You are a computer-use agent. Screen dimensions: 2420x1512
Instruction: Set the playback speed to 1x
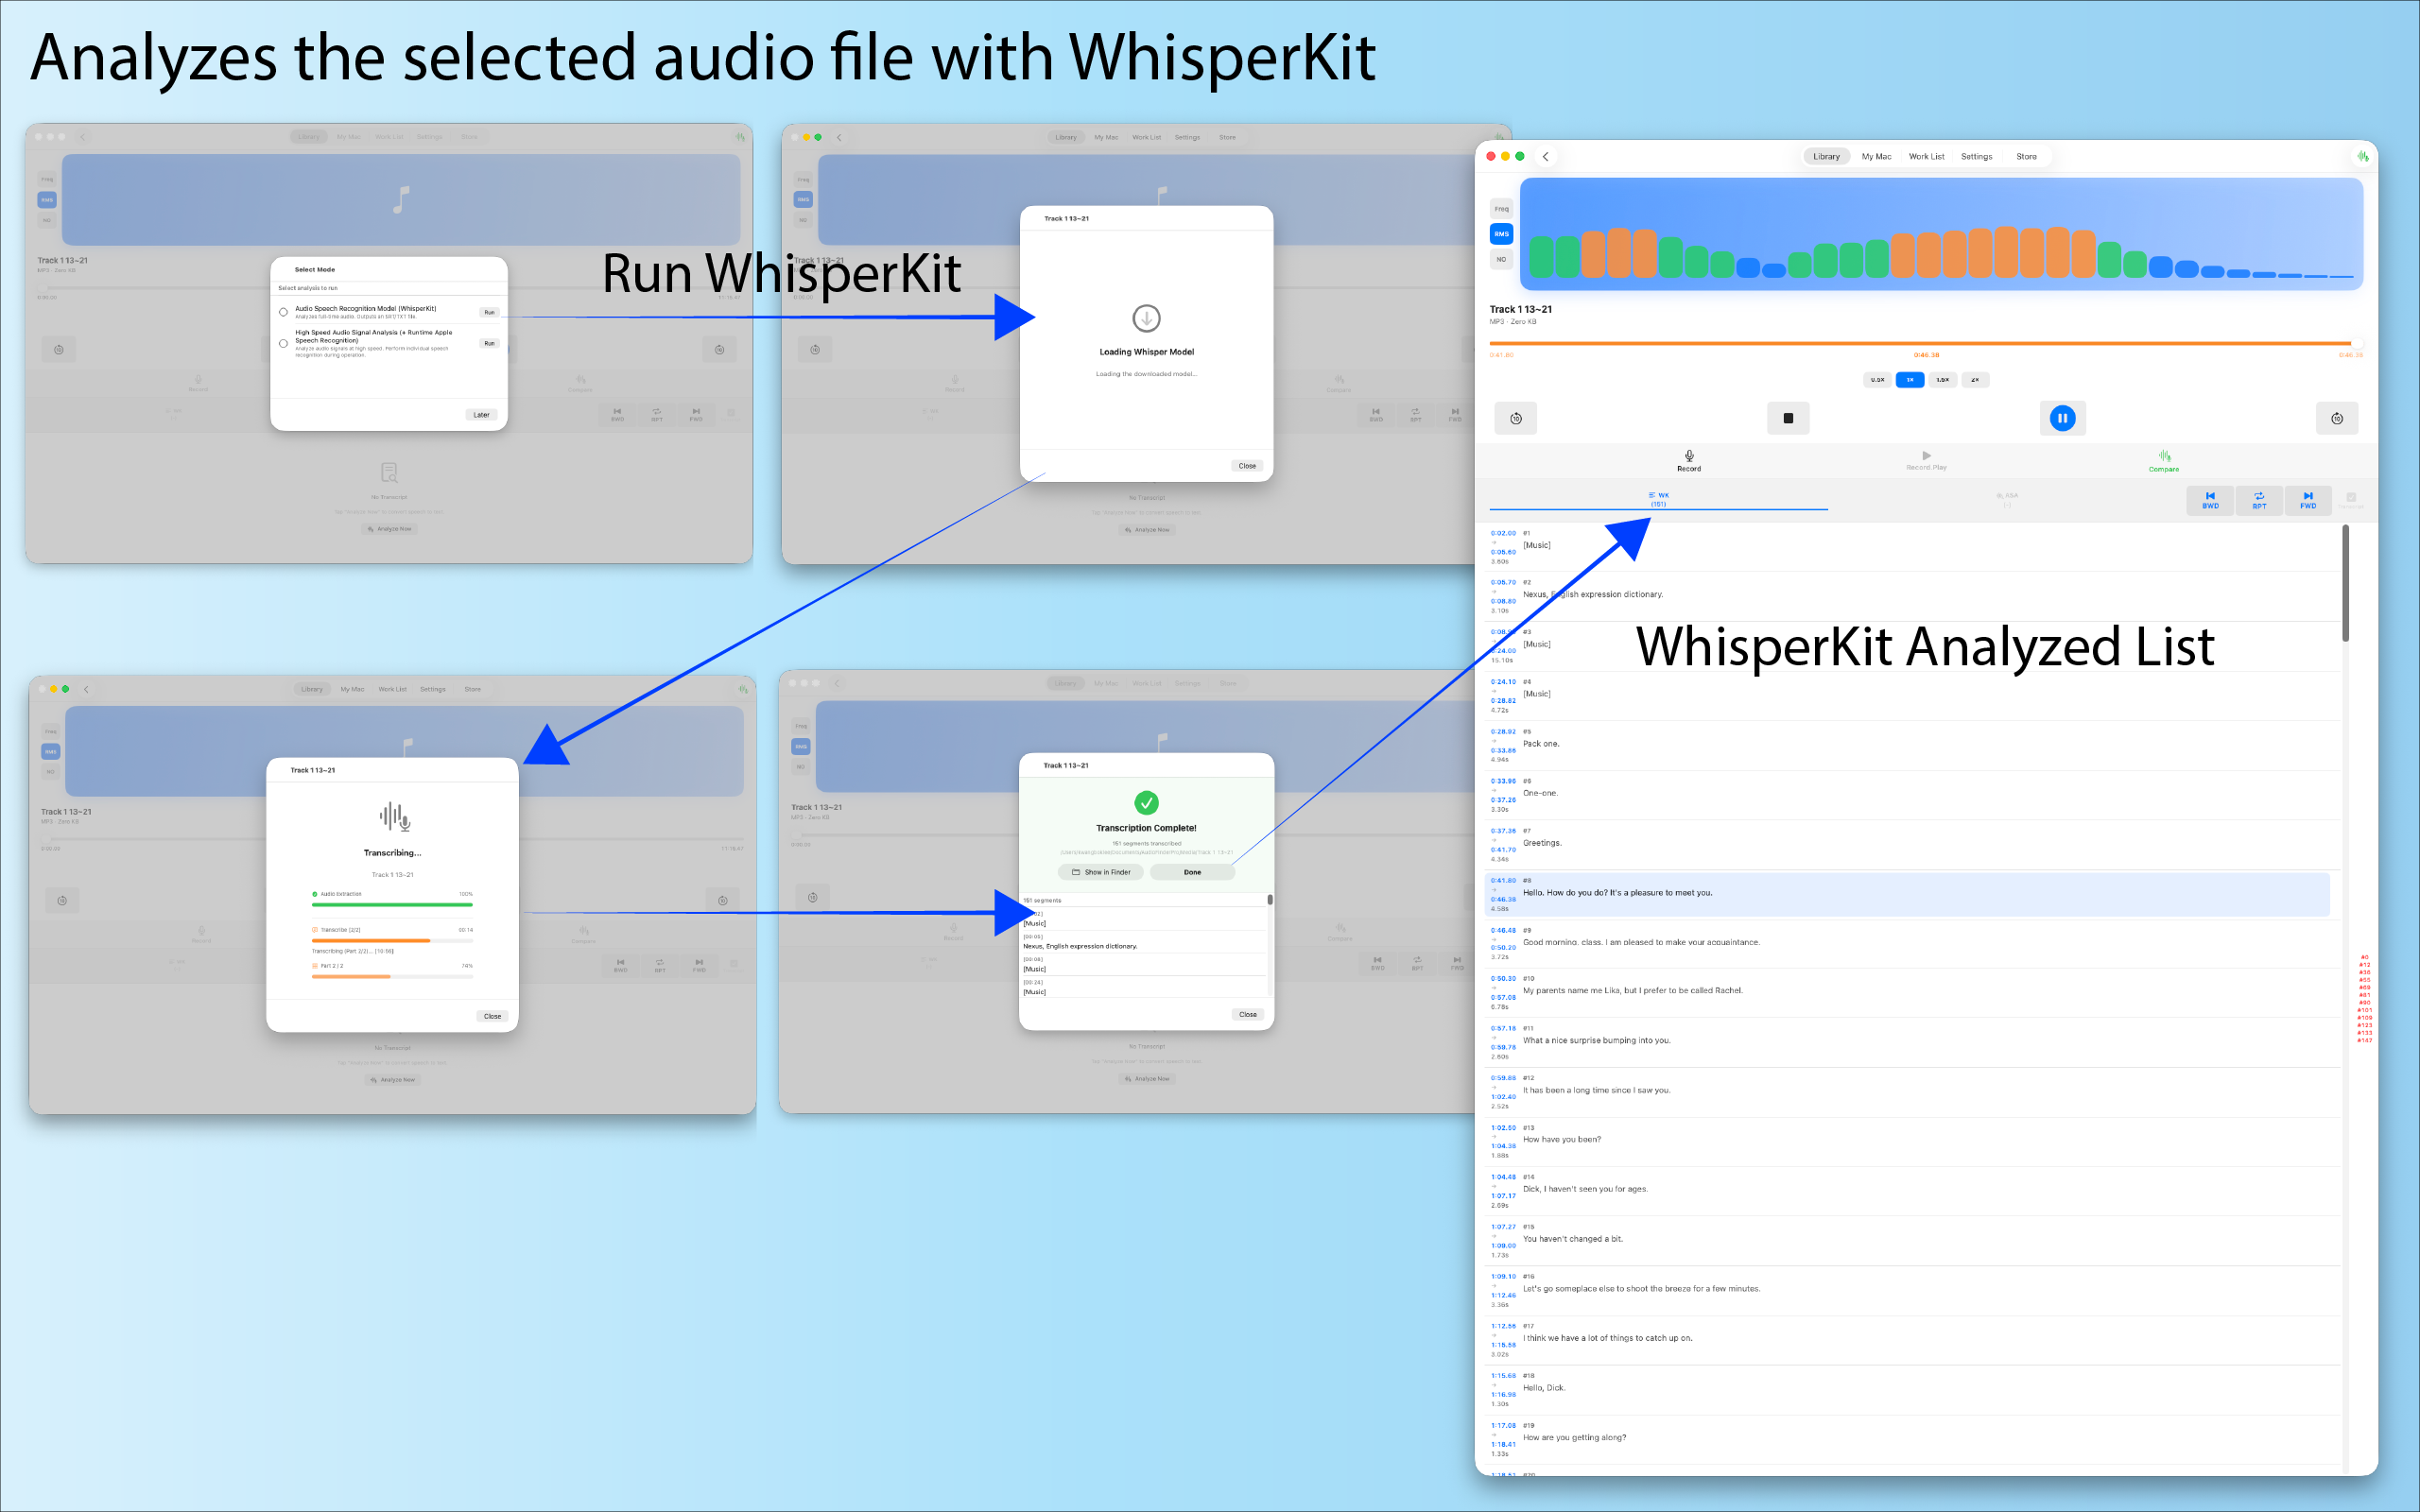point(1909,380)
